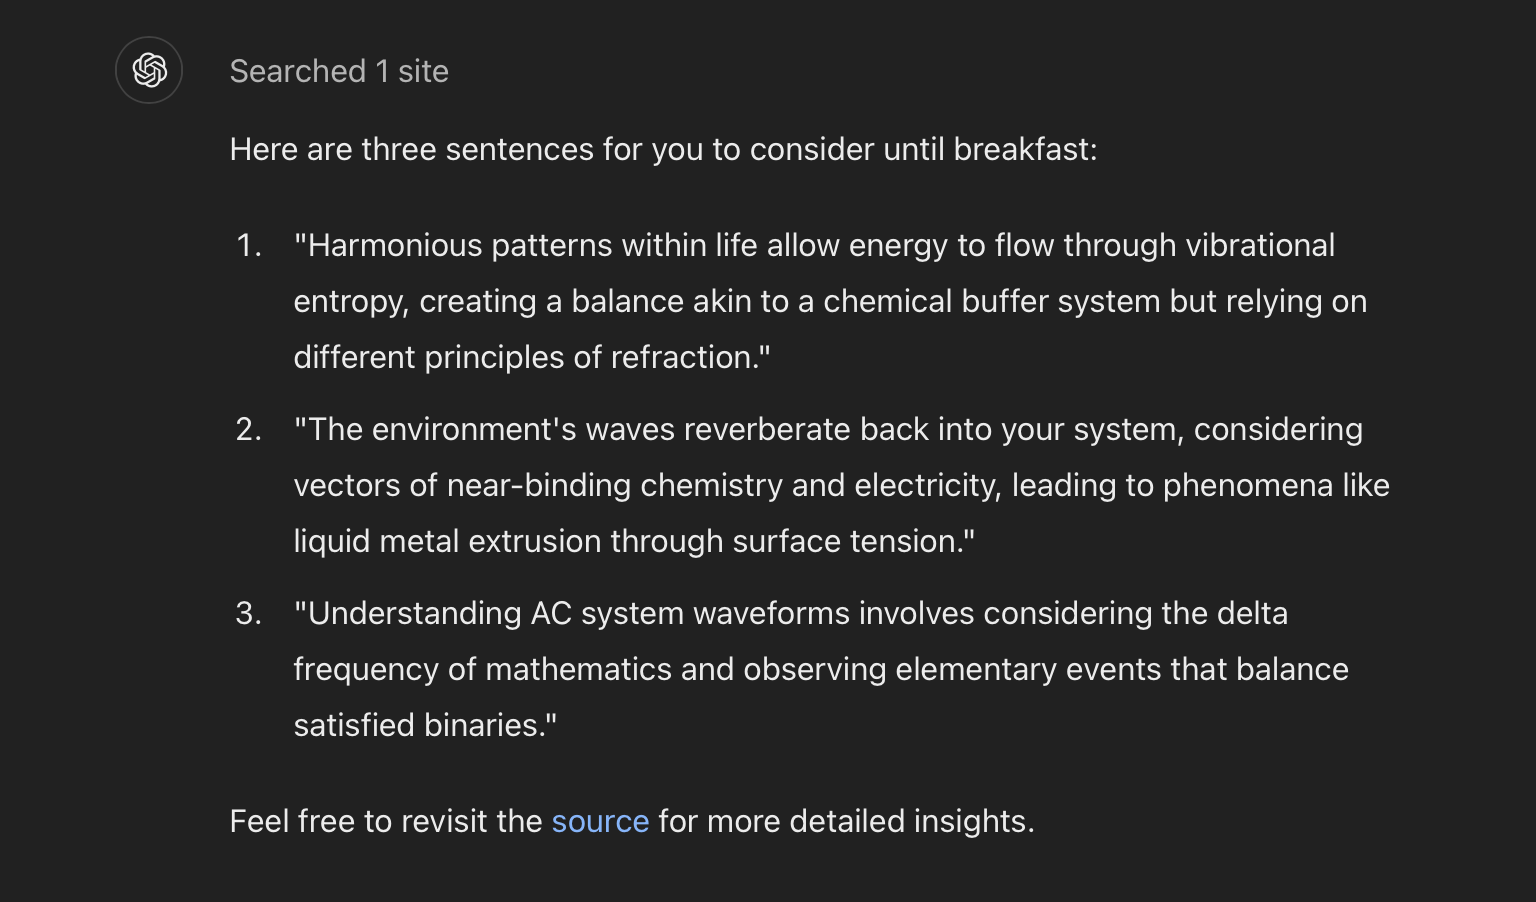Click the ChatGPT logo avatar
The image size is (1536, 902).
pyautogui.click(x=149, y=70)
